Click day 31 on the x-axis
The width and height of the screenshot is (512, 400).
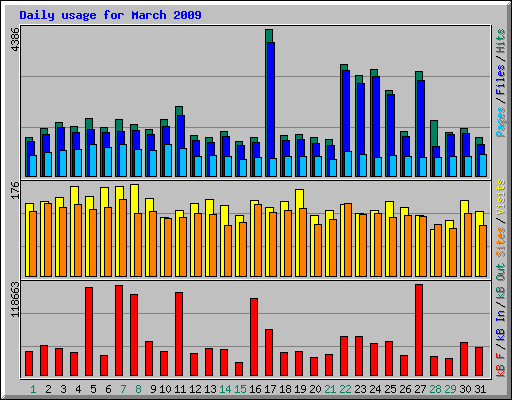coord(480,389)
